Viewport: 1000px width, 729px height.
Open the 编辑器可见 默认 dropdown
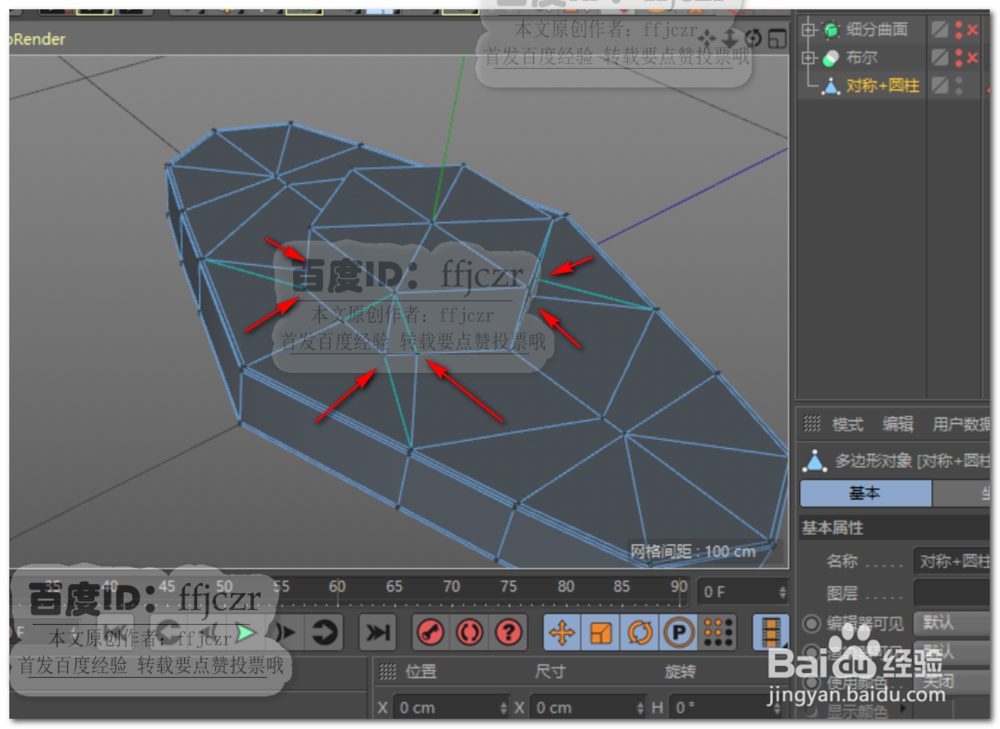(x=952, y=622)
